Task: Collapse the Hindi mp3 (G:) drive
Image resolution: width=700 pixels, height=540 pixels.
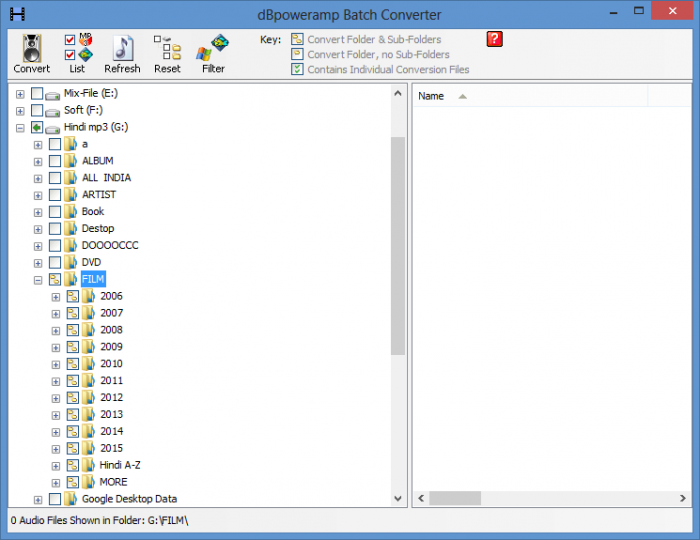Action: pyautogui.click(x=20, y=128)
